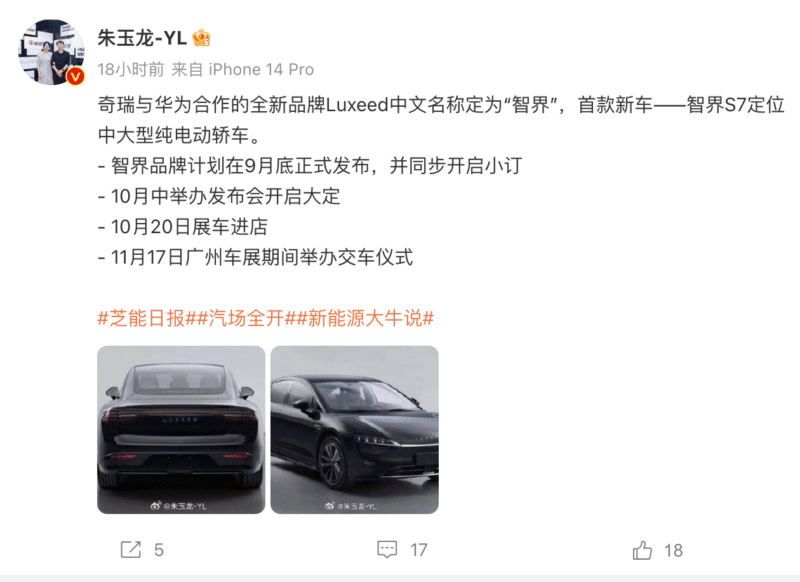Click the post text about 智界S7
Screen dimensions: 800x582
(441, 181)
